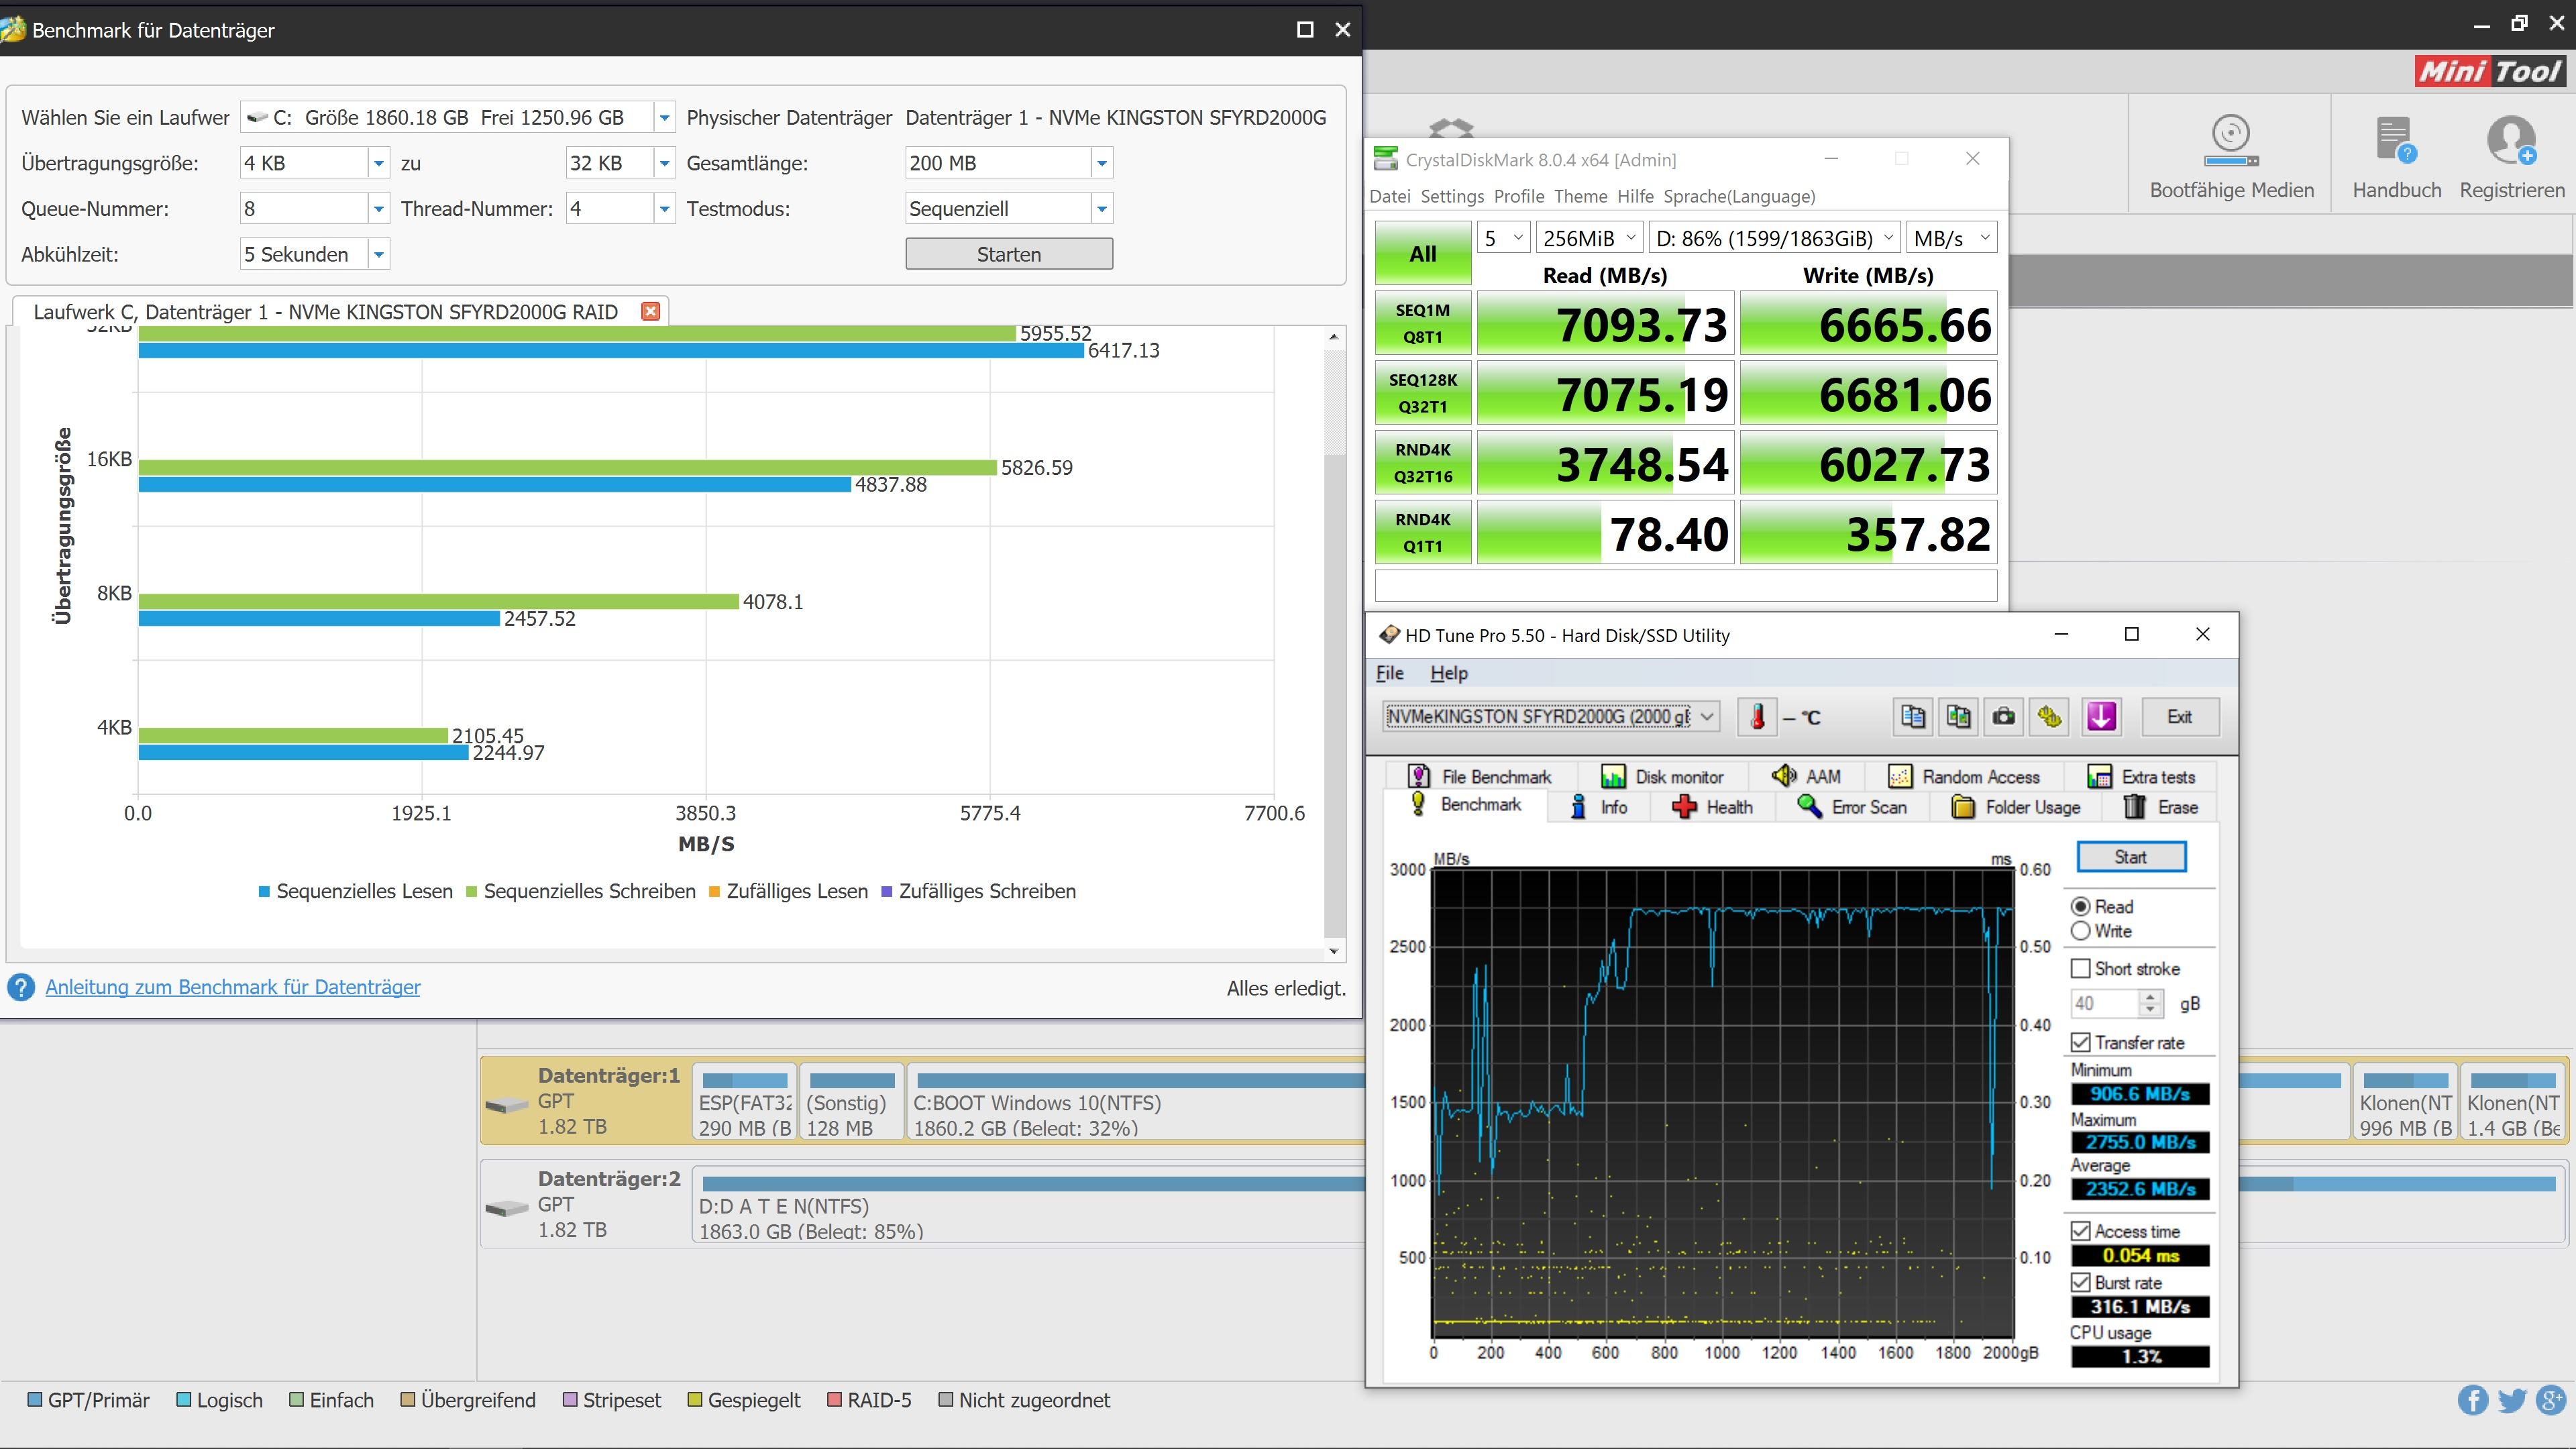This screenshot has width=2576, height=1449.
Task: Open HD Tune AAM tab
Action: [x=1806, y=777]
